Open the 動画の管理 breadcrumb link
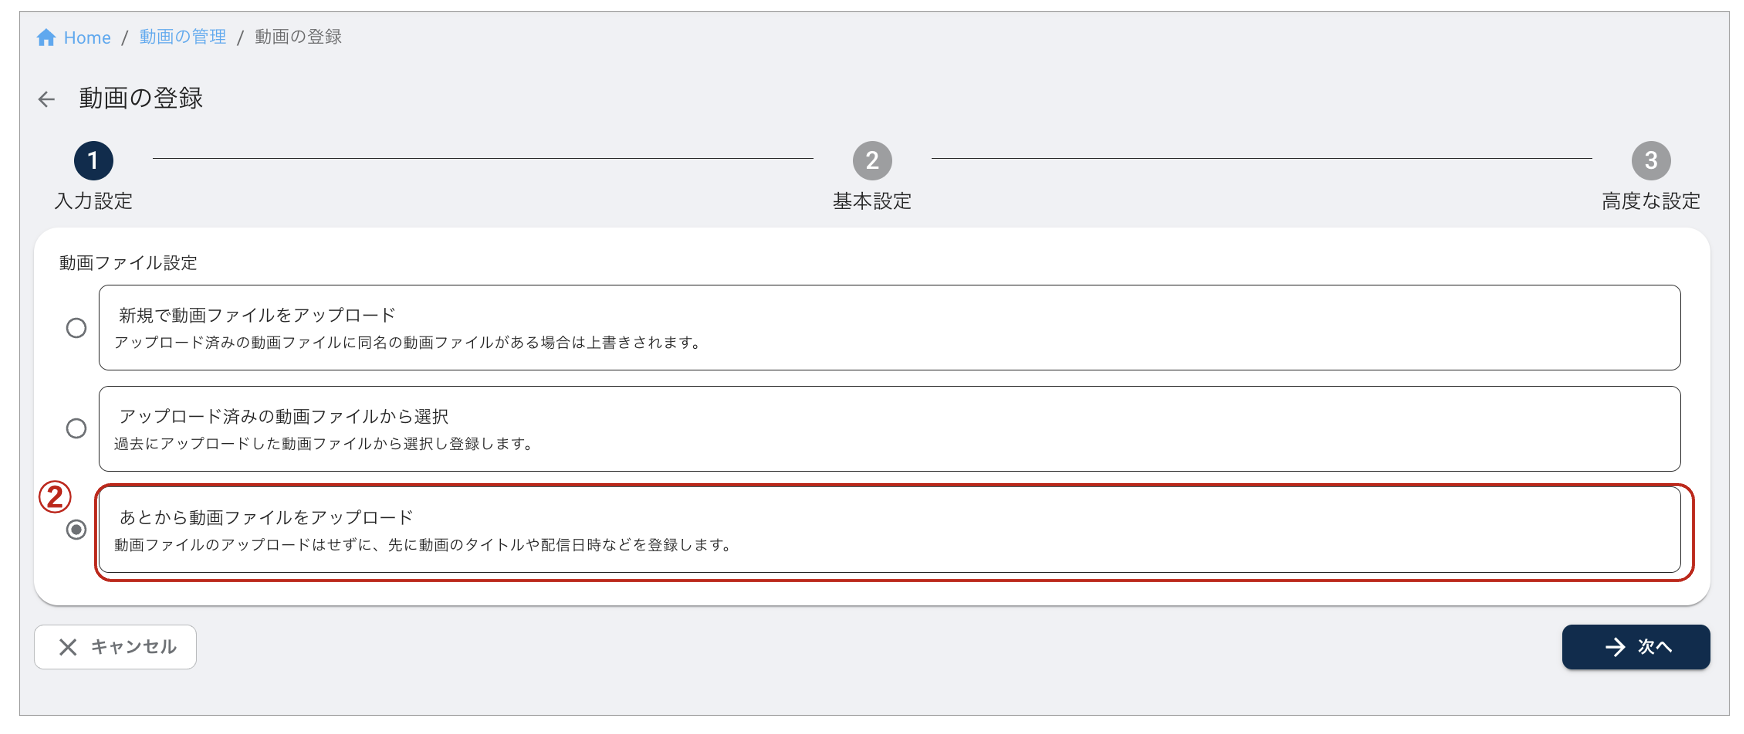 tap(183, 37)
